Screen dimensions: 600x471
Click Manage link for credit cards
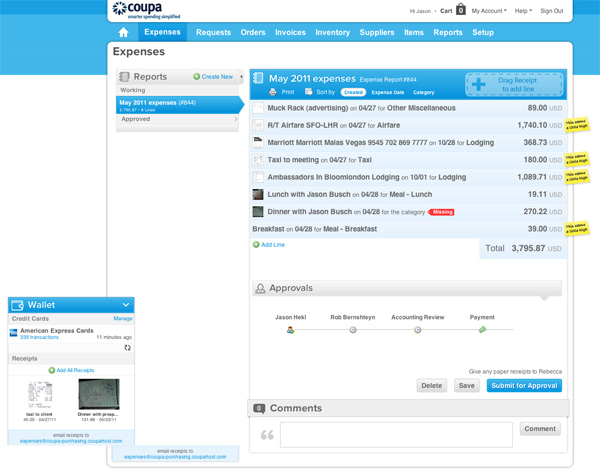point(122,318)
